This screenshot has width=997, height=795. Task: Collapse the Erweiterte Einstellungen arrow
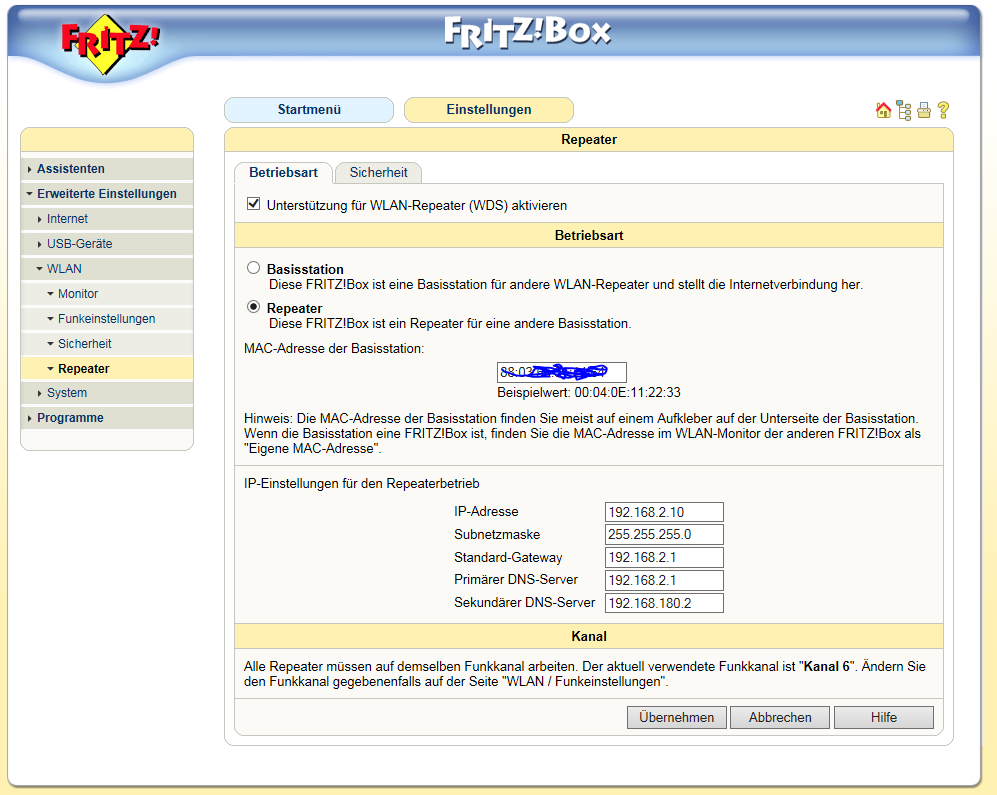coord(29,193)
